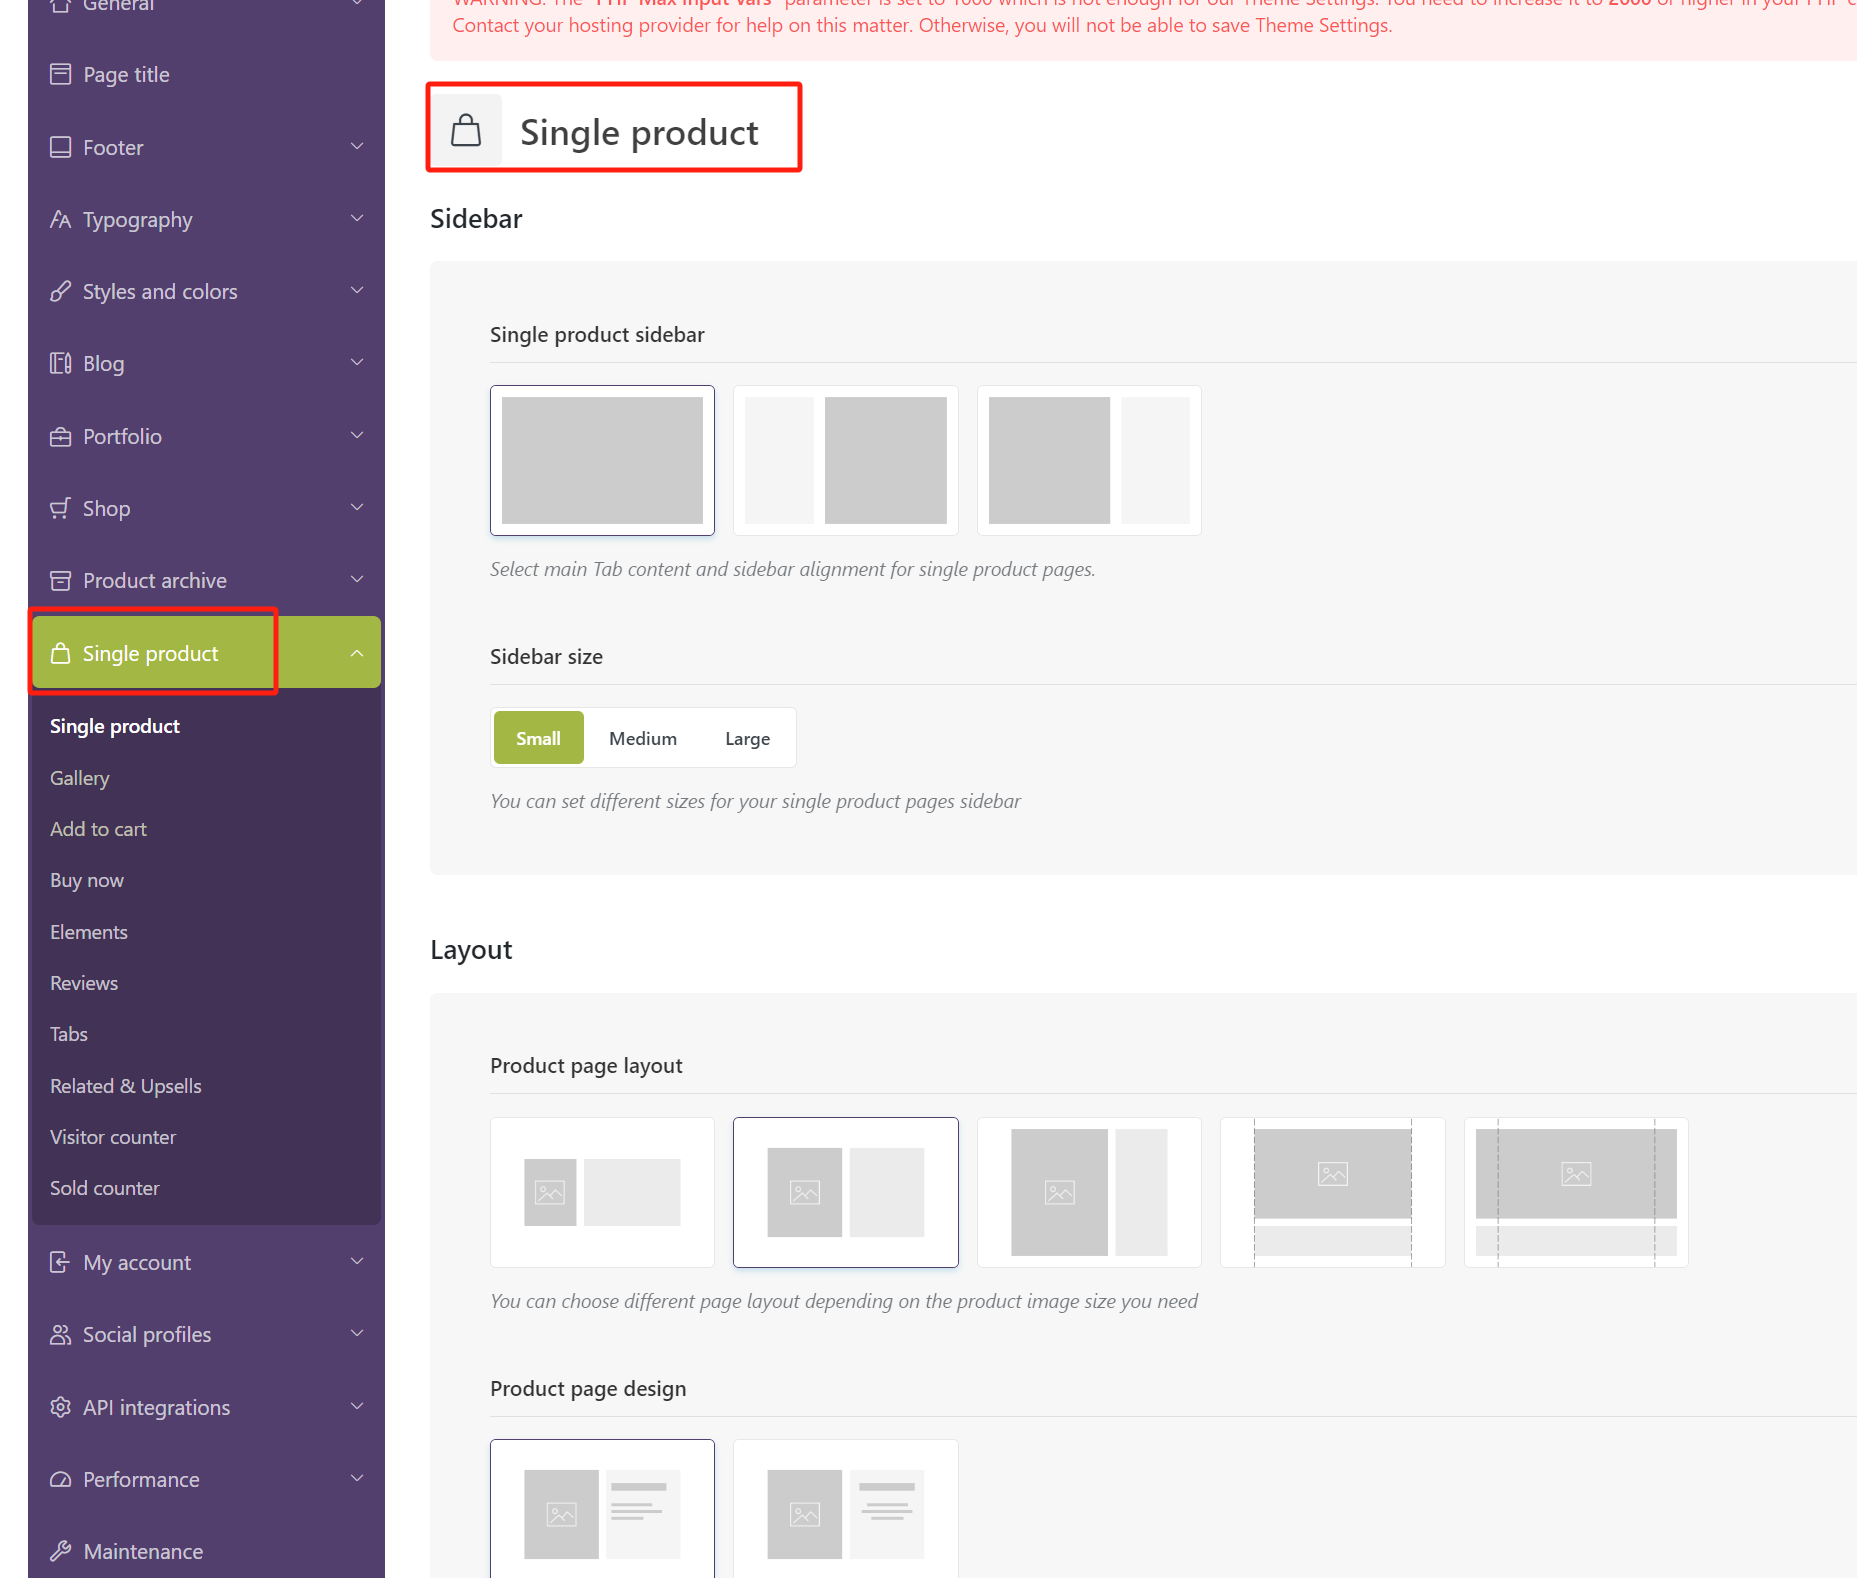Click the API integrations gear icon
This screenshot has width=1857, height=1578.
click(x=61, y=1408)
